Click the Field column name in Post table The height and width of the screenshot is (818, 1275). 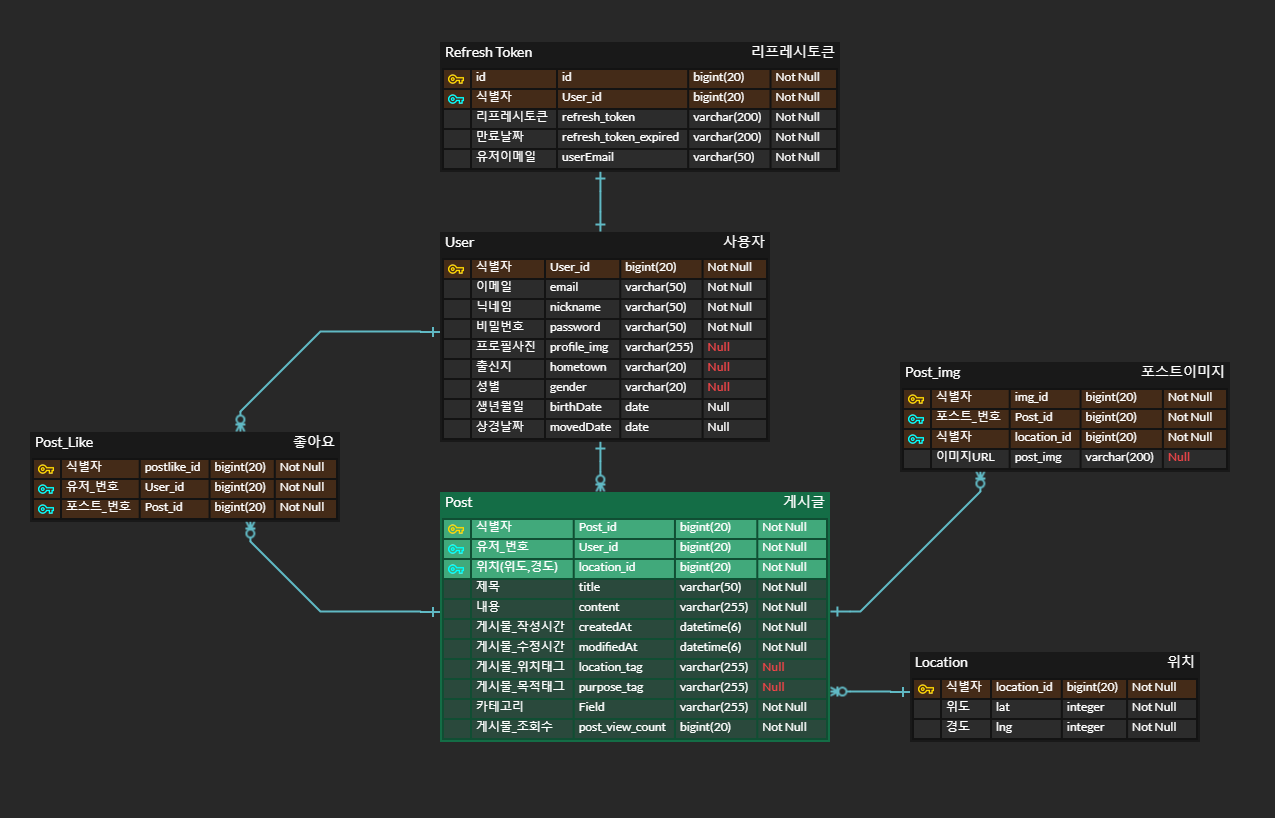[x=591, y=707]
